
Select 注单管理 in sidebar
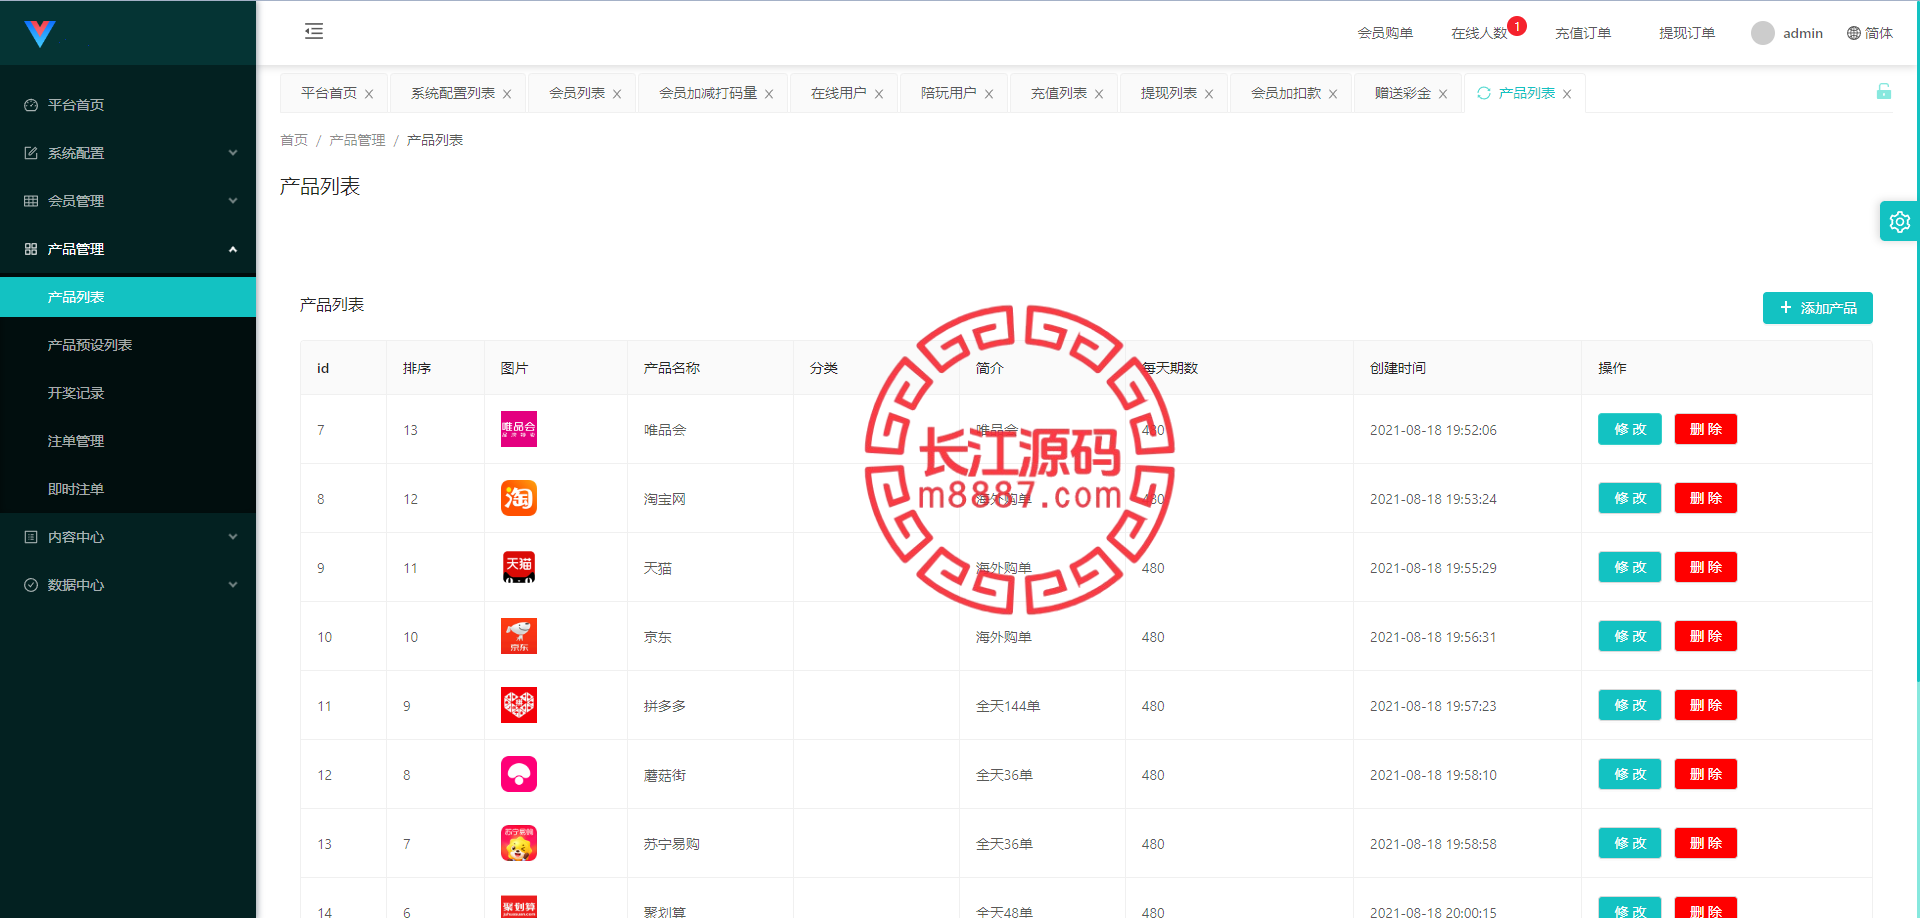tap(128, 441)
